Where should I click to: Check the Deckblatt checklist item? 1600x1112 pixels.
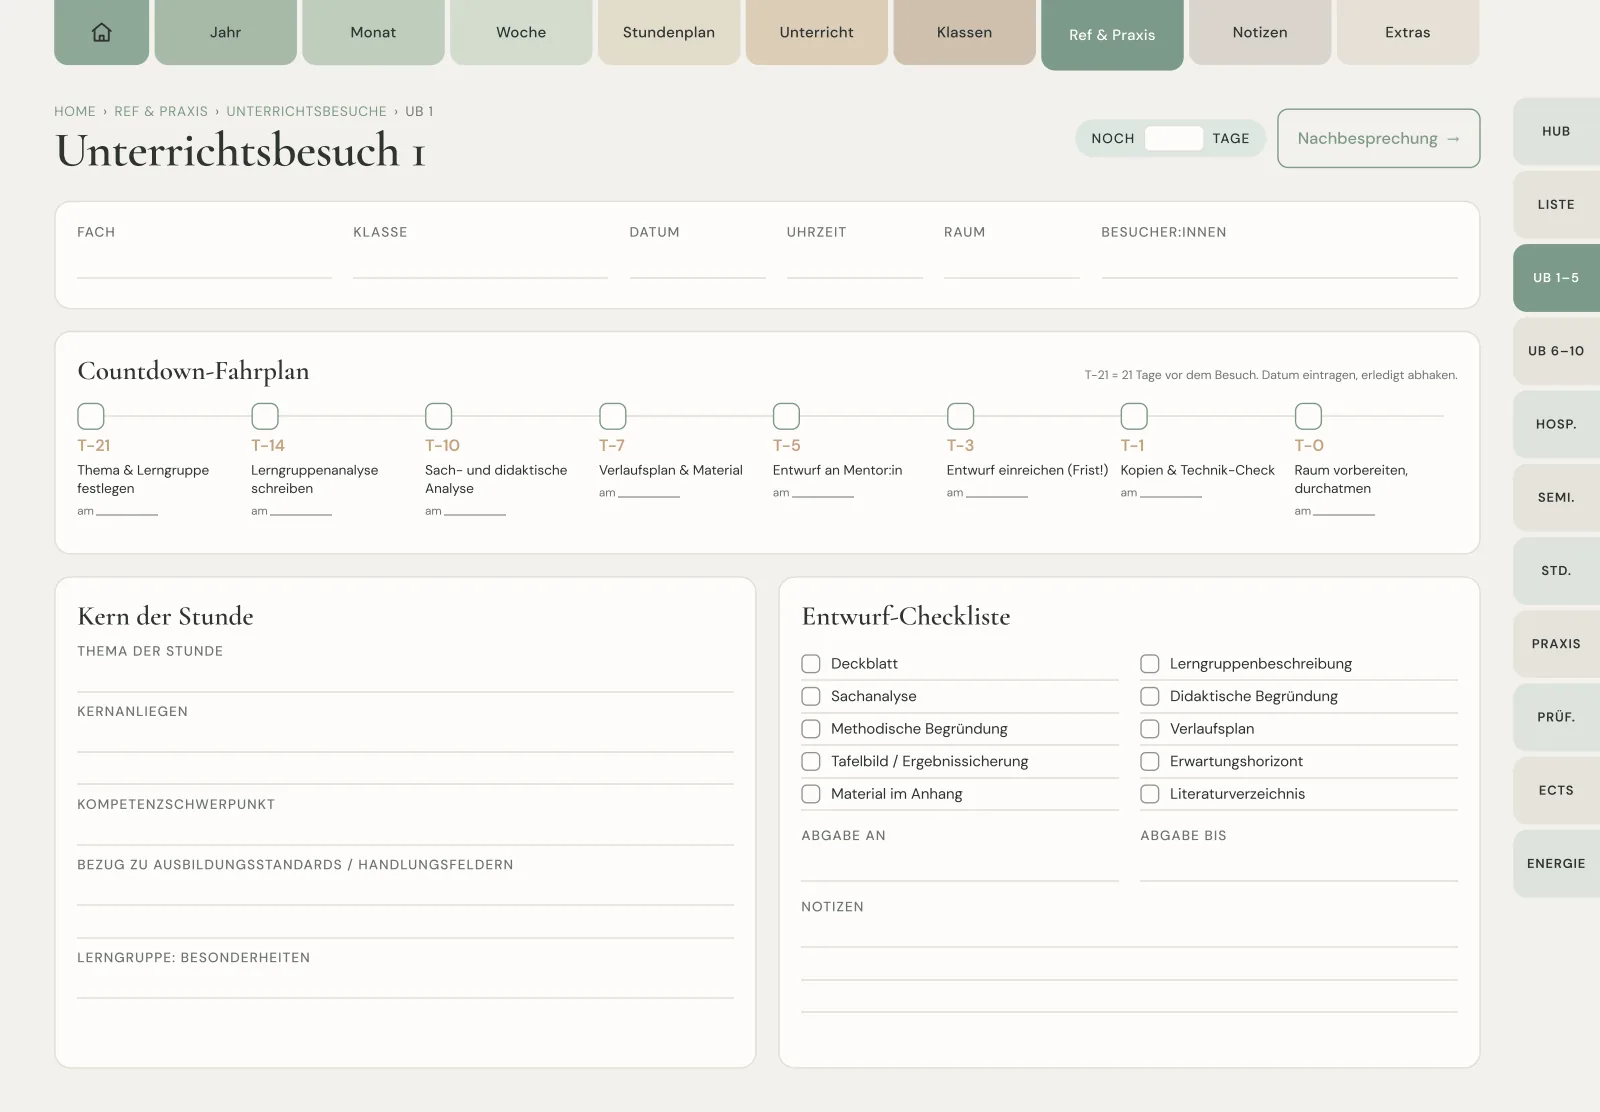point(811,664)
